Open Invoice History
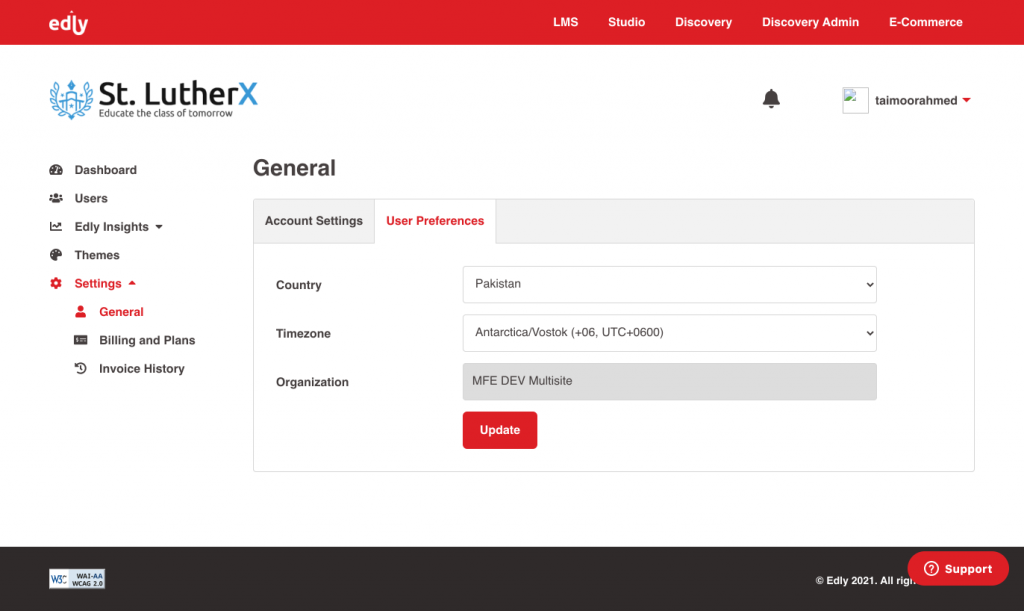The image size is (1024, 611). [142, 369]
